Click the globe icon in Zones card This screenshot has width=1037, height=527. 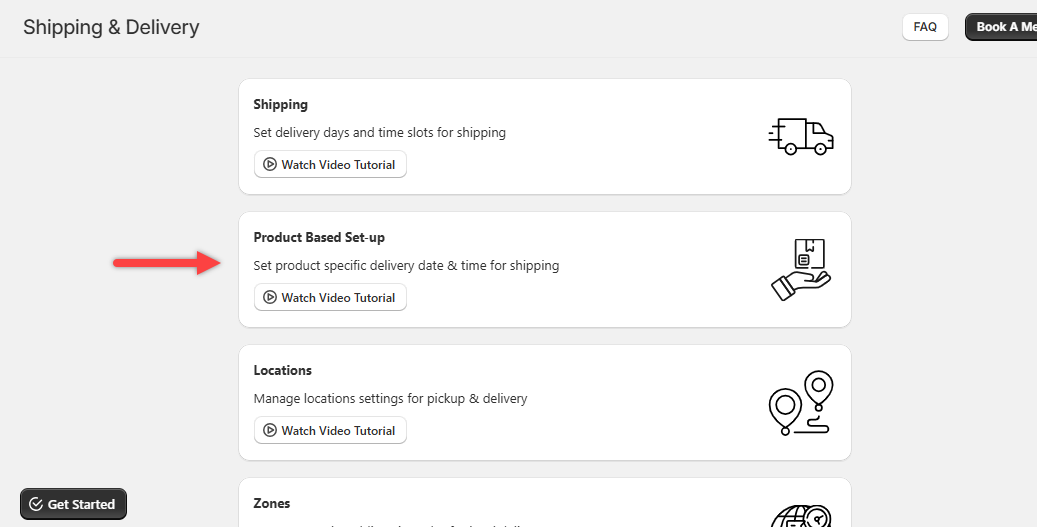[x=803, y=515]
